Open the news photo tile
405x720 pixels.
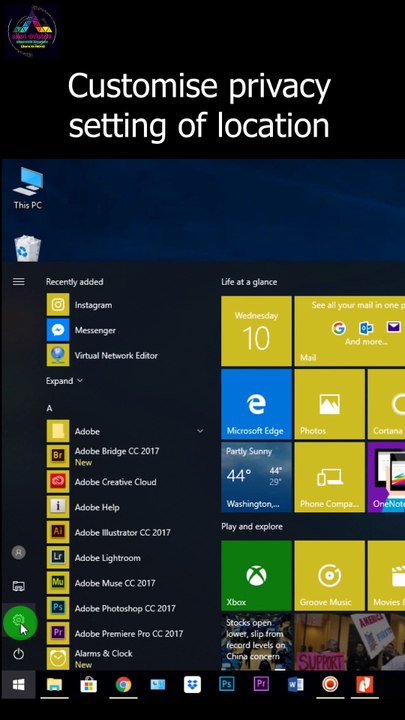[x=349, y=642]
